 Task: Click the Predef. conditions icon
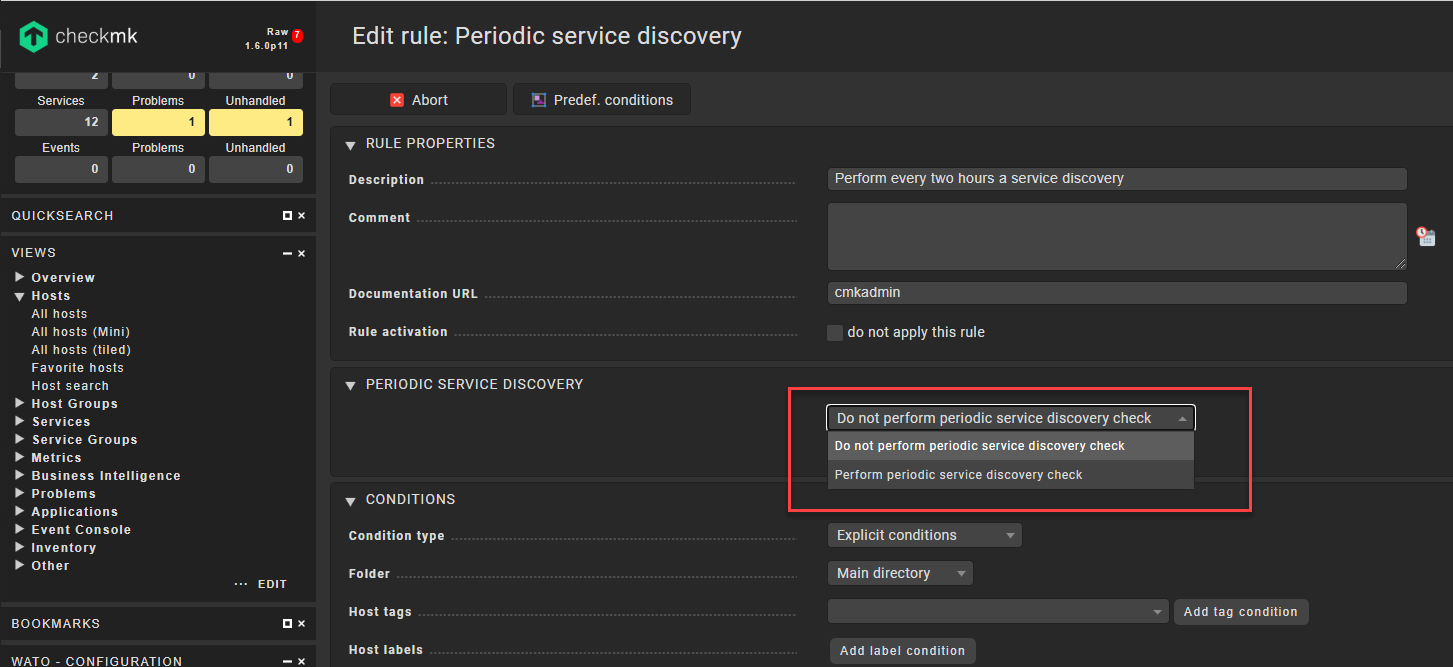coord(539,100)
